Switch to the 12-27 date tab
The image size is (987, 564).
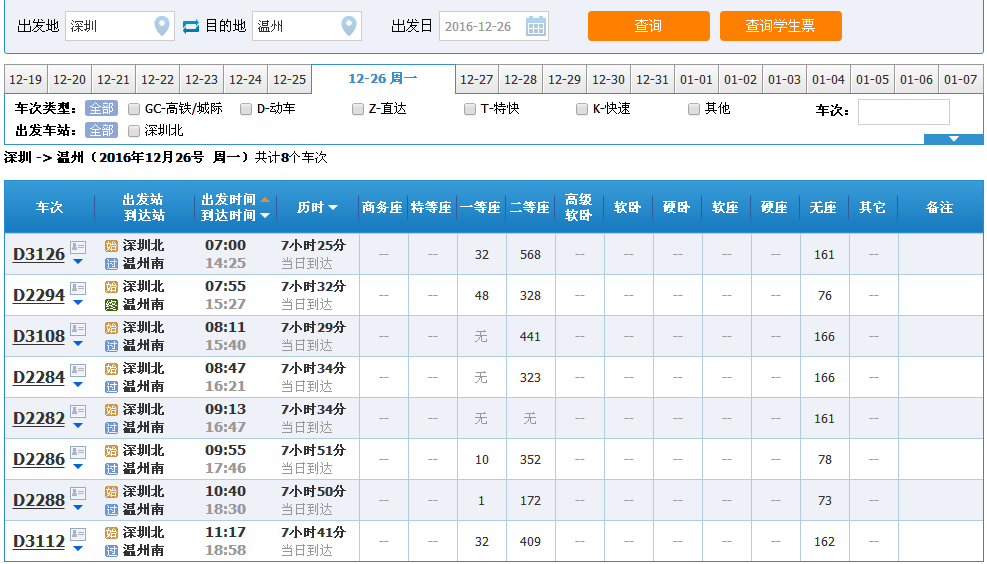coord(477,80)
